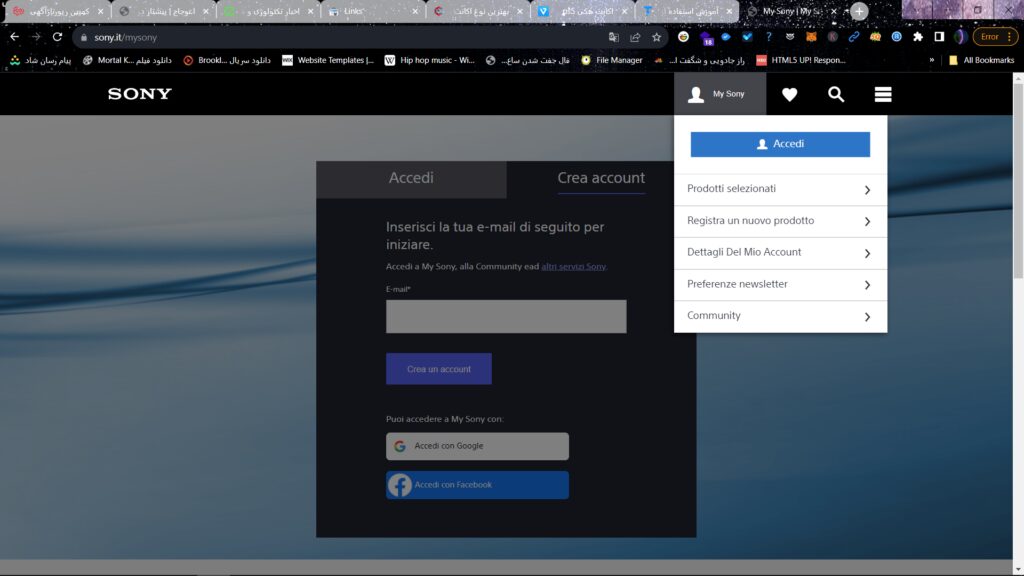Screen dimensions: 1024x576
Task: Sign in with Accedi con Facebook
Action: pos(477,485)
